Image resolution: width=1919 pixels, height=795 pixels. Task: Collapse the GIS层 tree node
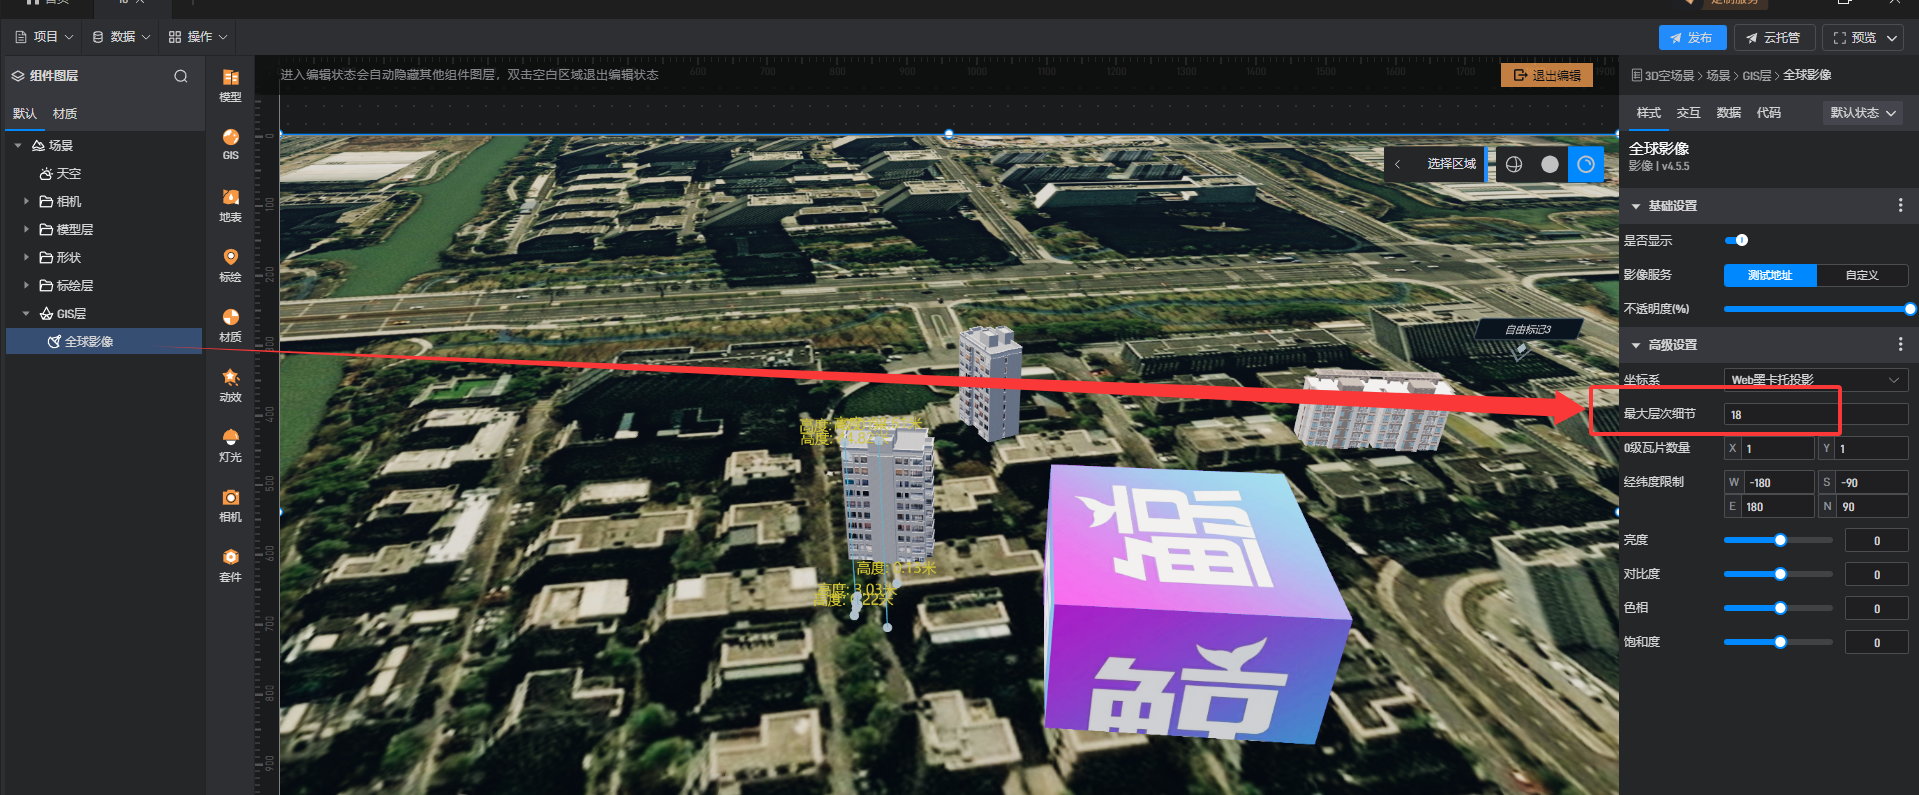(x=26, y=314)
